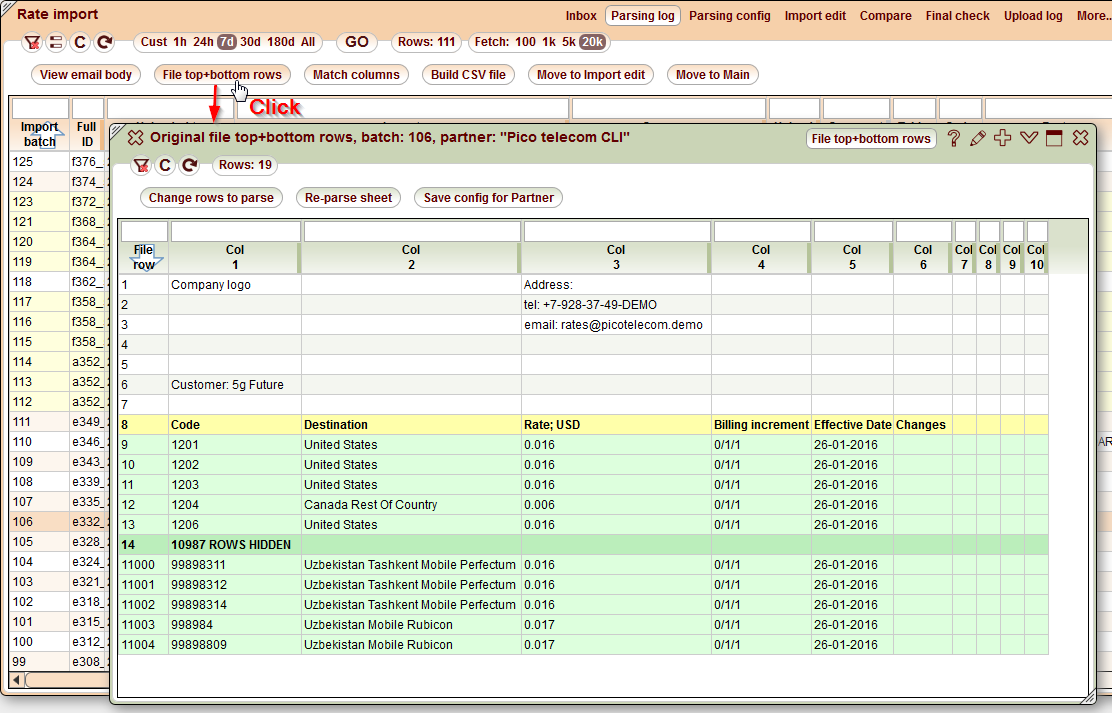The height and width of the screenshot is (713, 1112).
Task: Click the C clear icon in the popup toolbar
Action: pyautogui.click(x=165, y=165)
